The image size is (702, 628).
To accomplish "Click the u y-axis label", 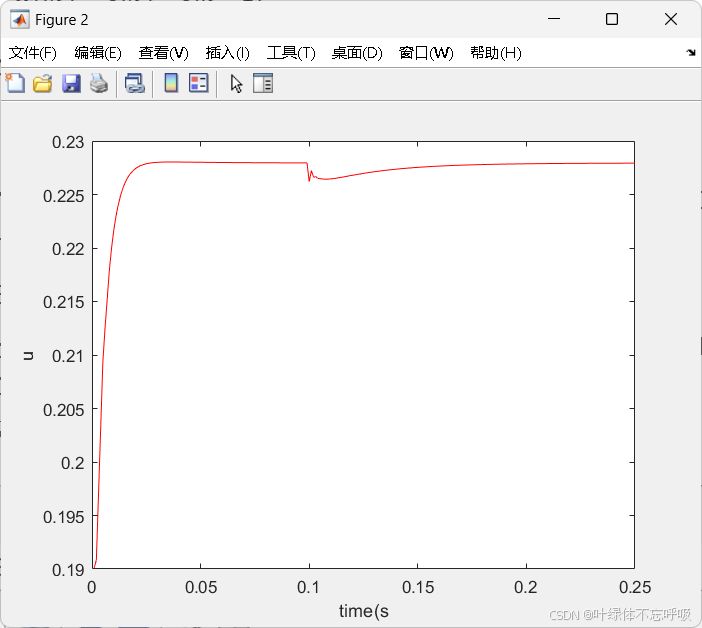I will [x=28, y=356].
